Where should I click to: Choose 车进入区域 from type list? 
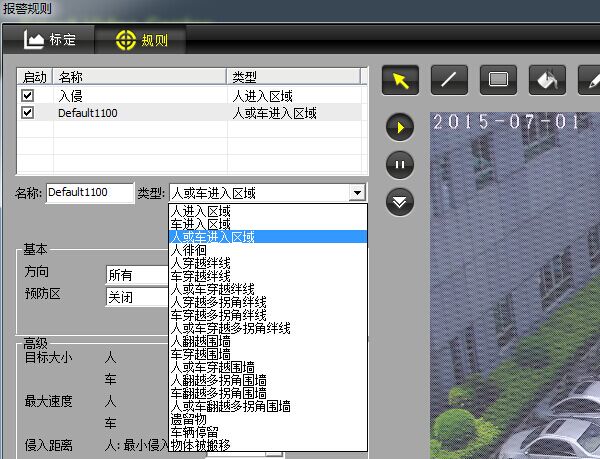pos(268,224)
